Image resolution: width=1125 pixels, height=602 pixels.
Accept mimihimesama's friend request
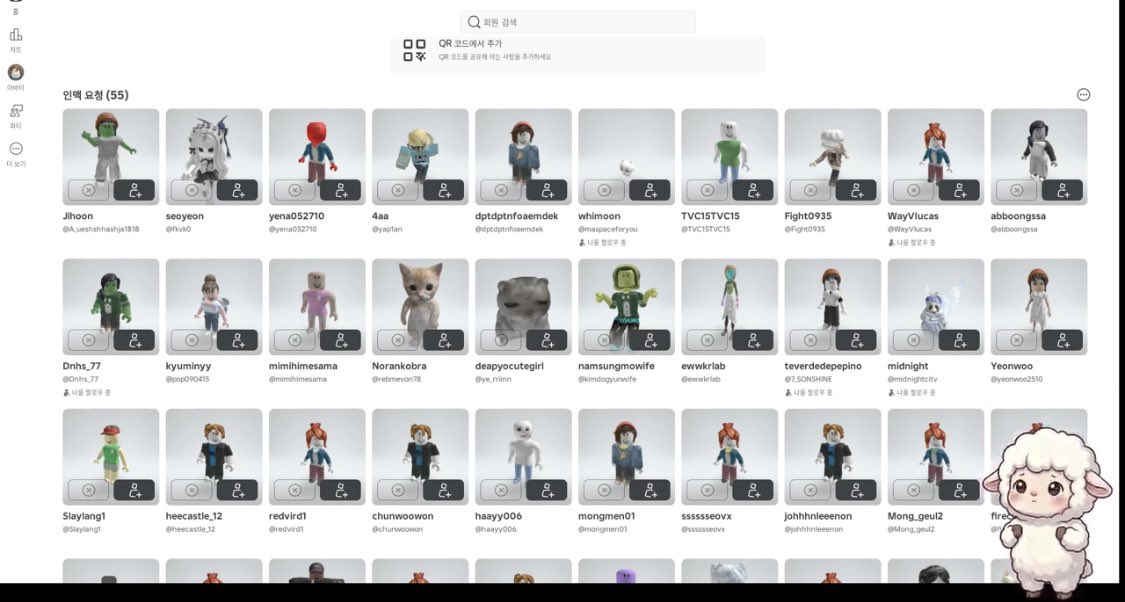341,340
